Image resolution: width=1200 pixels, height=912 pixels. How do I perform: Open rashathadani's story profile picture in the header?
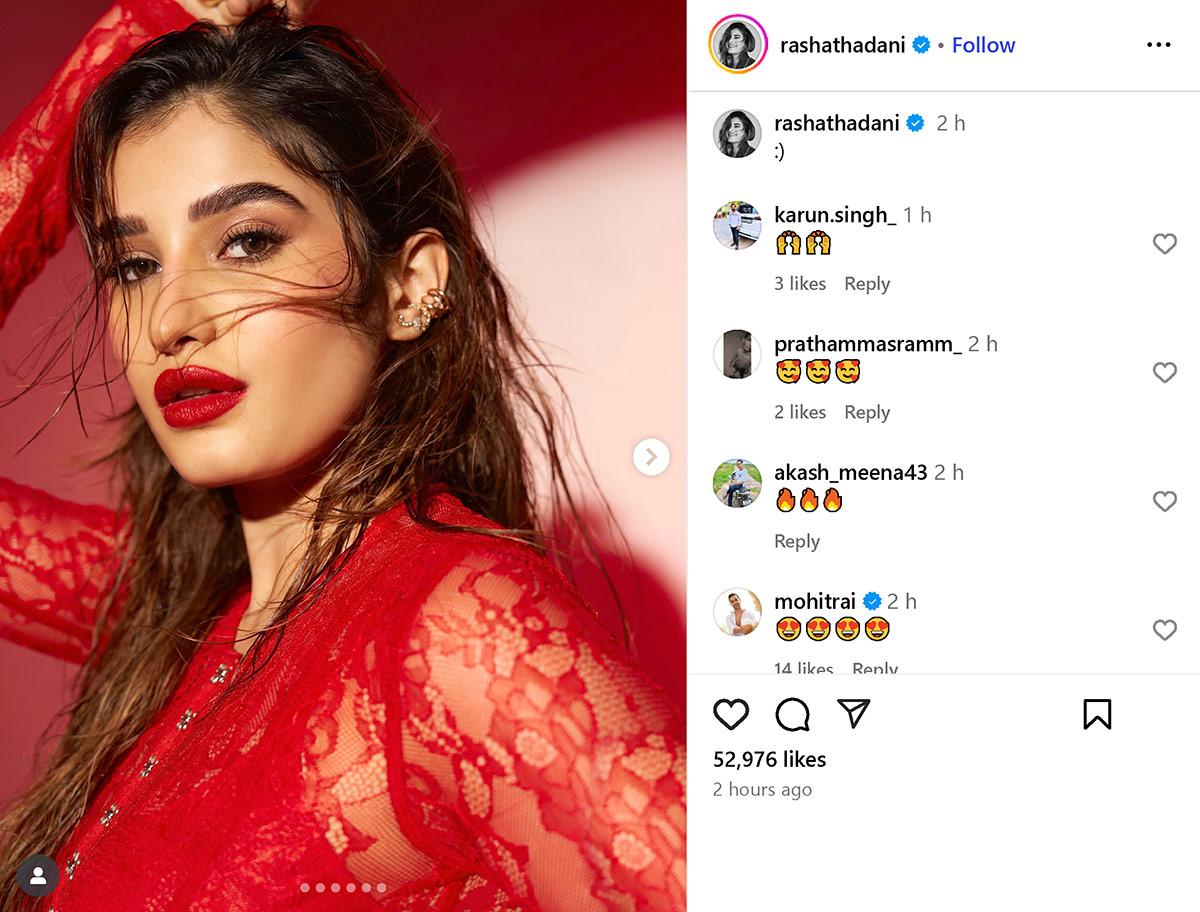(738, 44)
